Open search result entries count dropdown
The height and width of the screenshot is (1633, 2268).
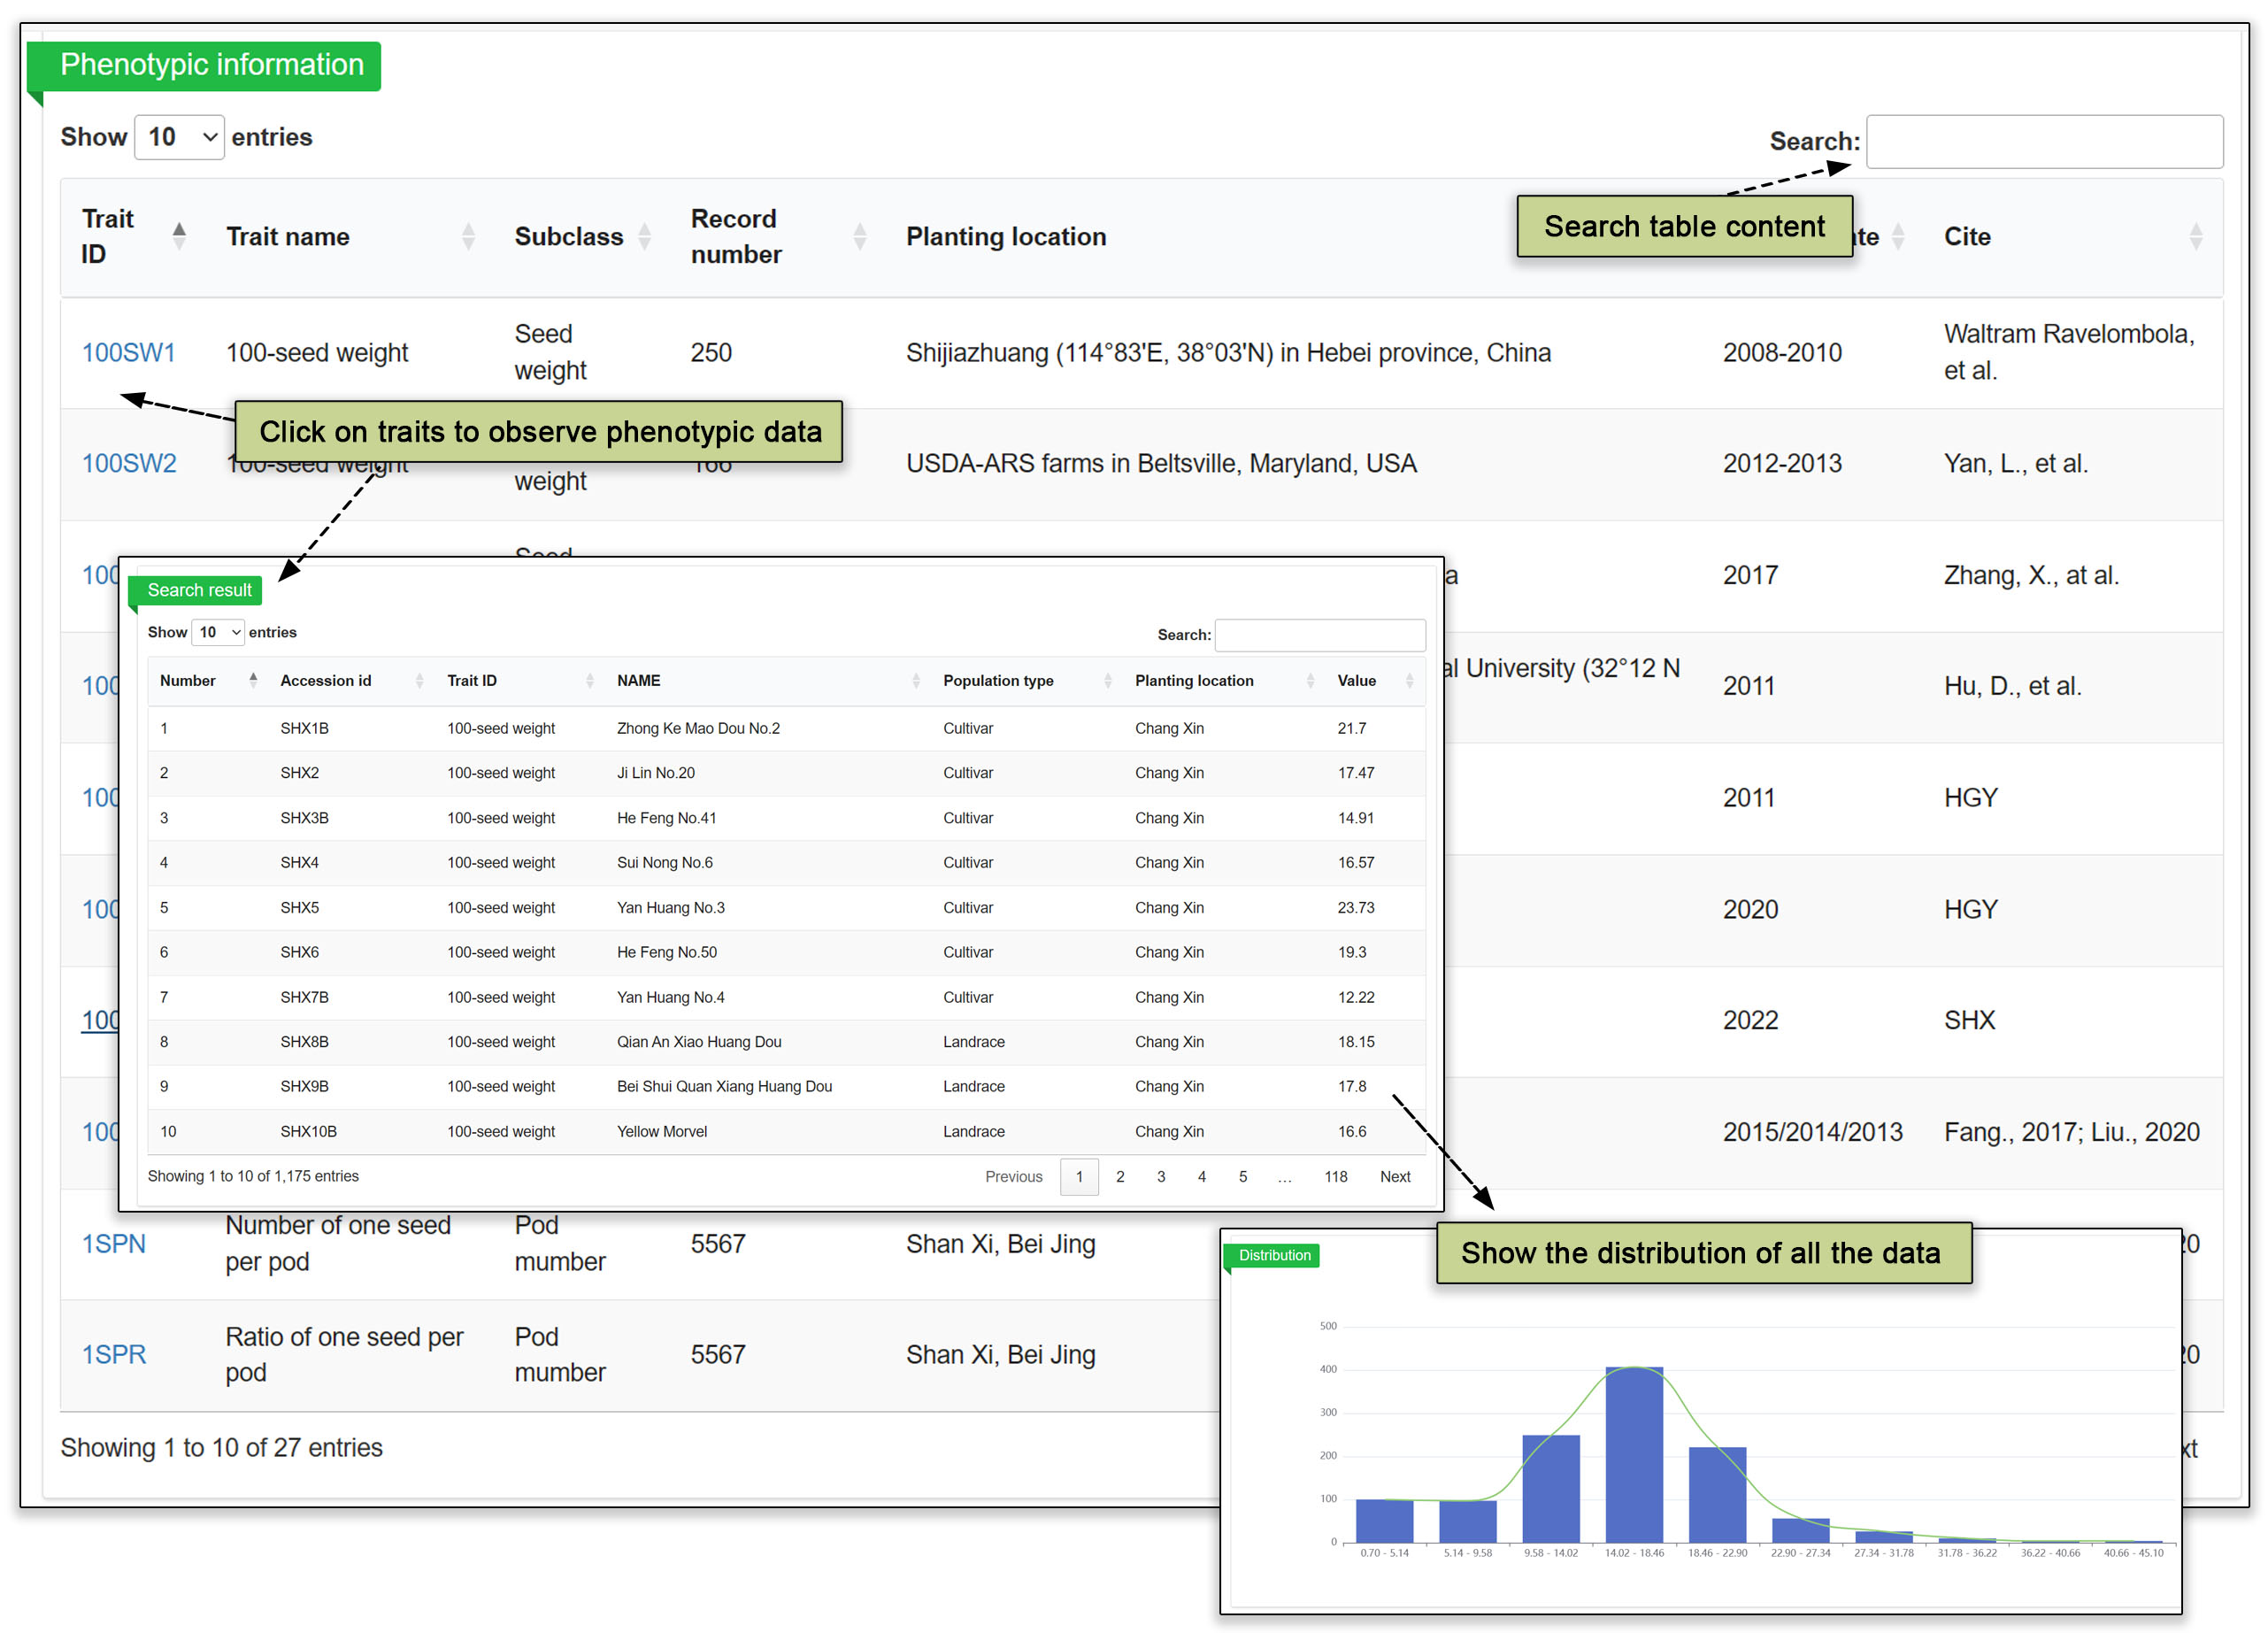[218, 632]
